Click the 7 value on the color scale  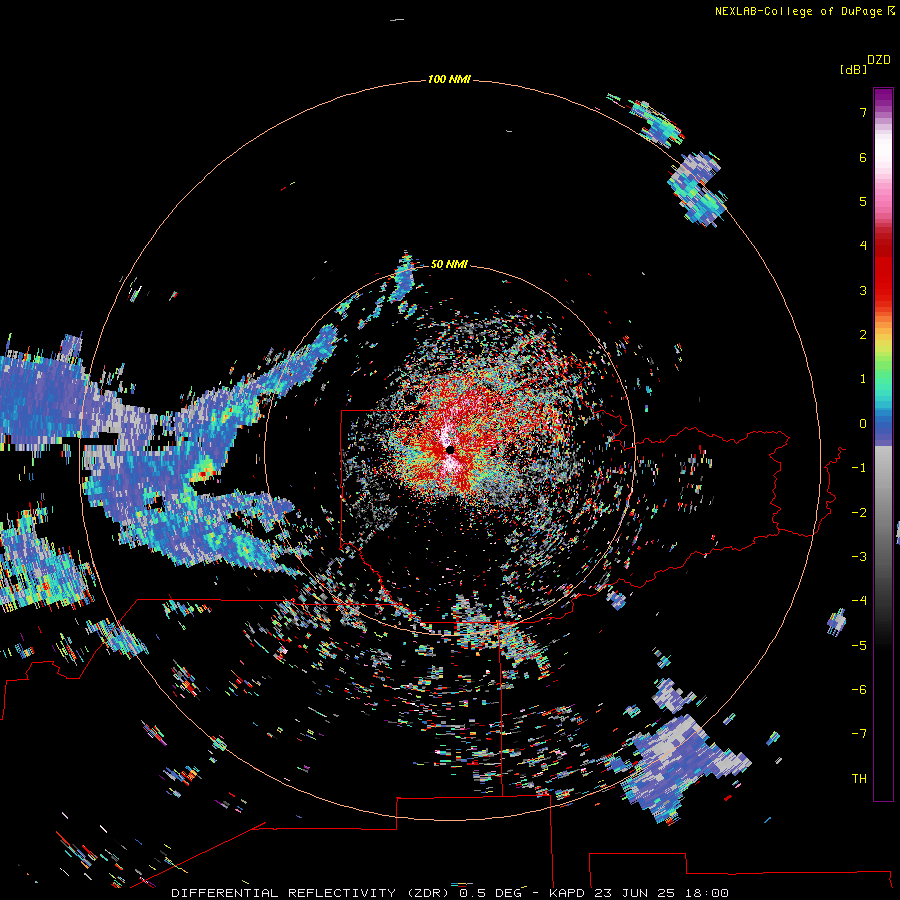(x=863, y=112)
